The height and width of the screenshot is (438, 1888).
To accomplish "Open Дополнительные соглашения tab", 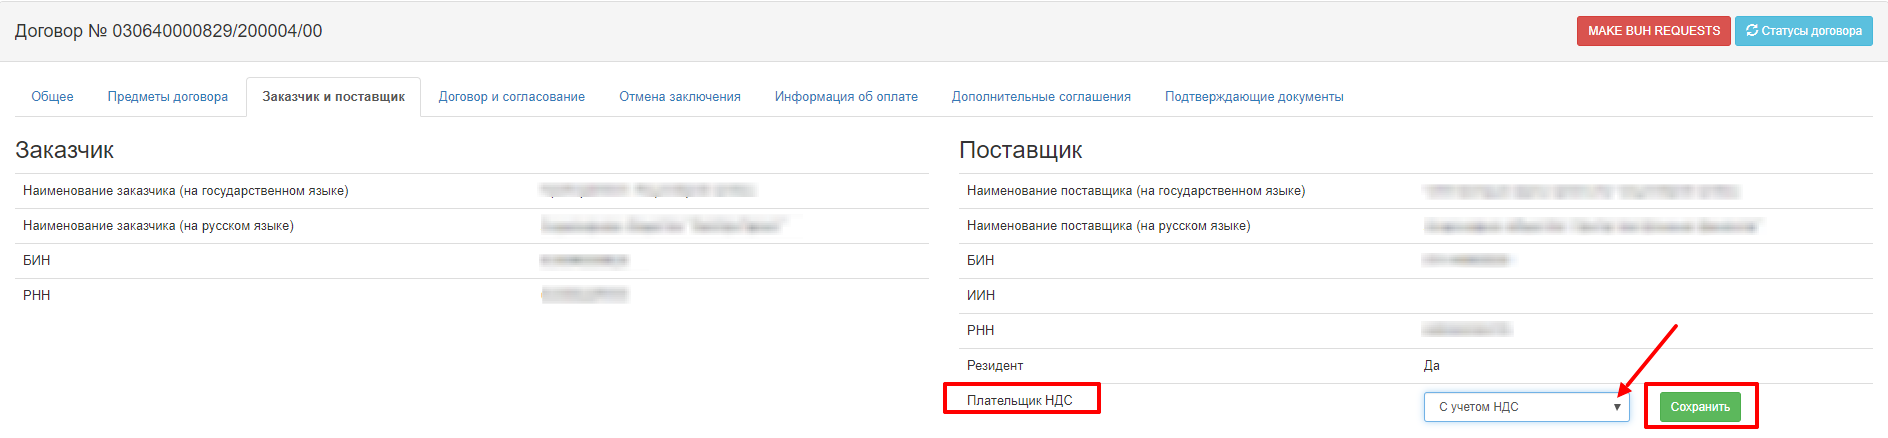I will click(1040, 97).
